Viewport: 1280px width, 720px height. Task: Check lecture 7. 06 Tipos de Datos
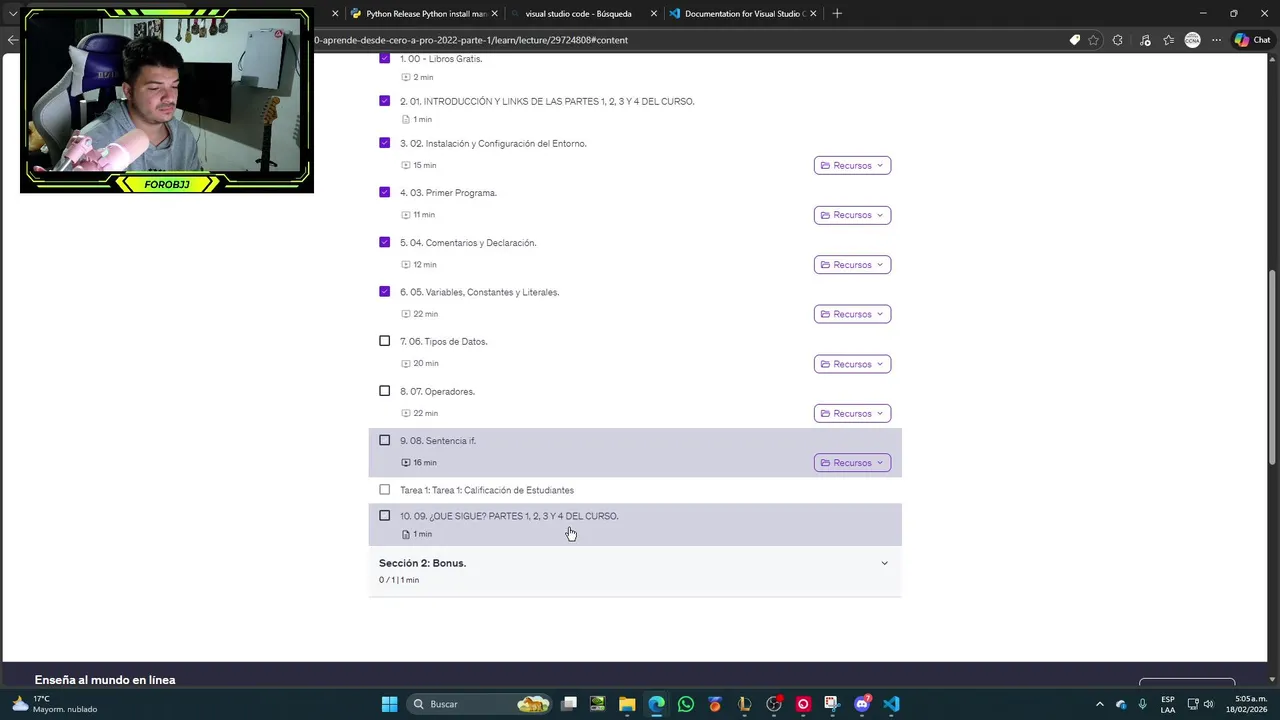pos(384,341)
